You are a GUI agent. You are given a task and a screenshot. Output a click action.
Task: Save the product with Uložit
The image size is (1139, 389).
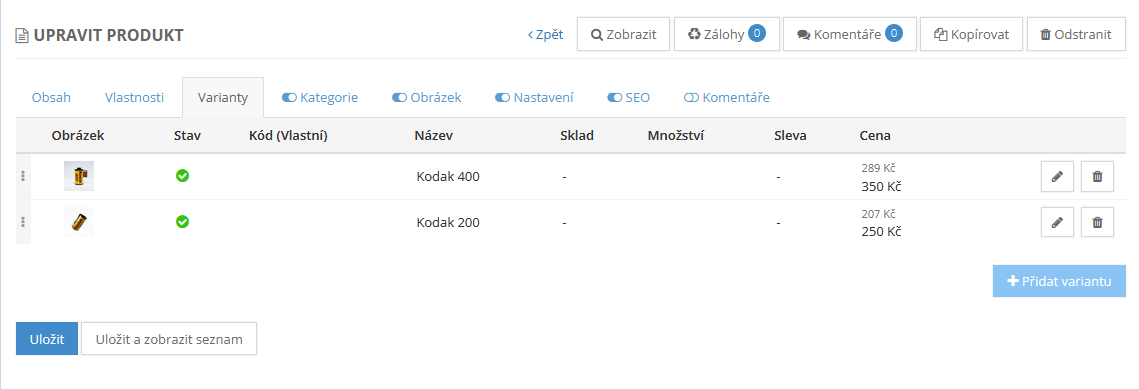[x=47, y=339]
